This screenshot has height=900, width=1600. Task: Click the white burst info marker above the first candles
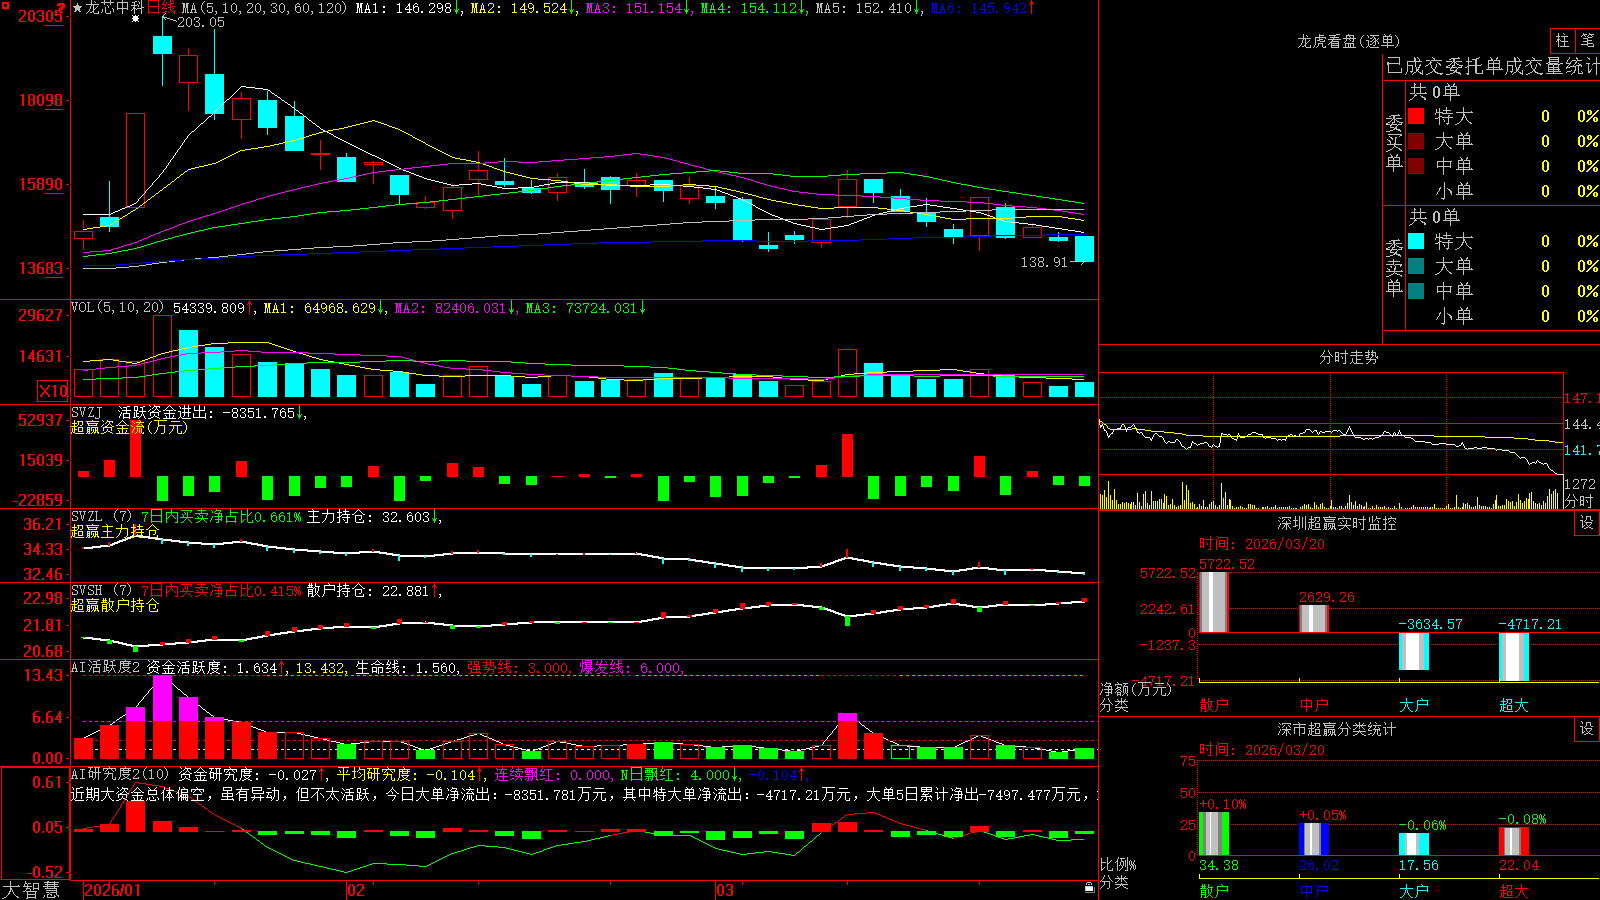tap(136, 18)
